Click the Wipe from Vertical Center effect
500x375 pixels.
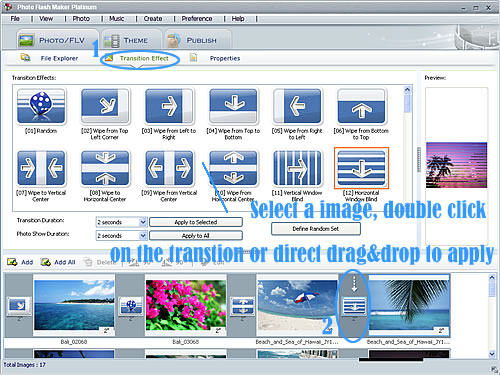click(169, 168)
